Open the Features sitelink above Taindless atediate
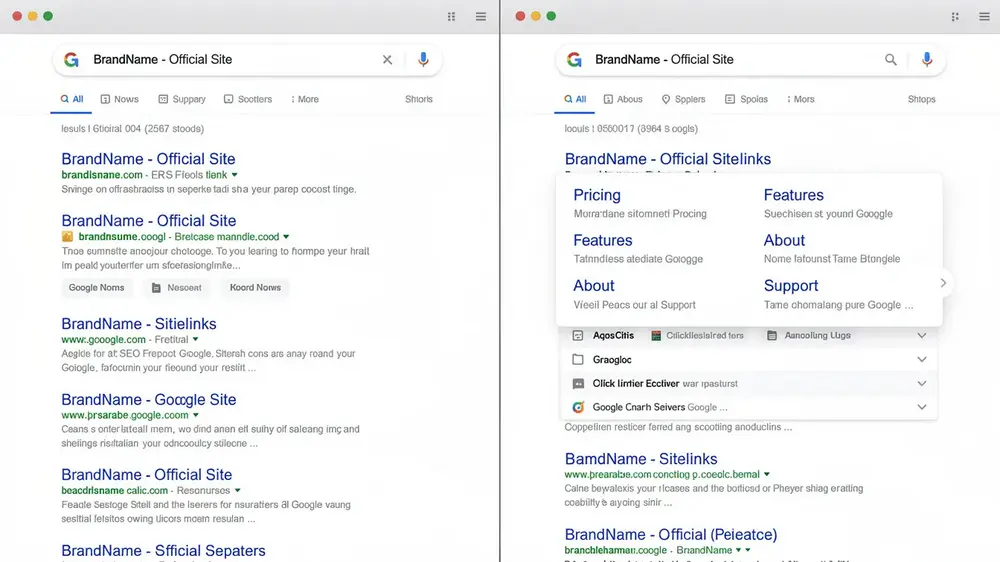The width and height of the screenshot is (1000, 562). 603,240
